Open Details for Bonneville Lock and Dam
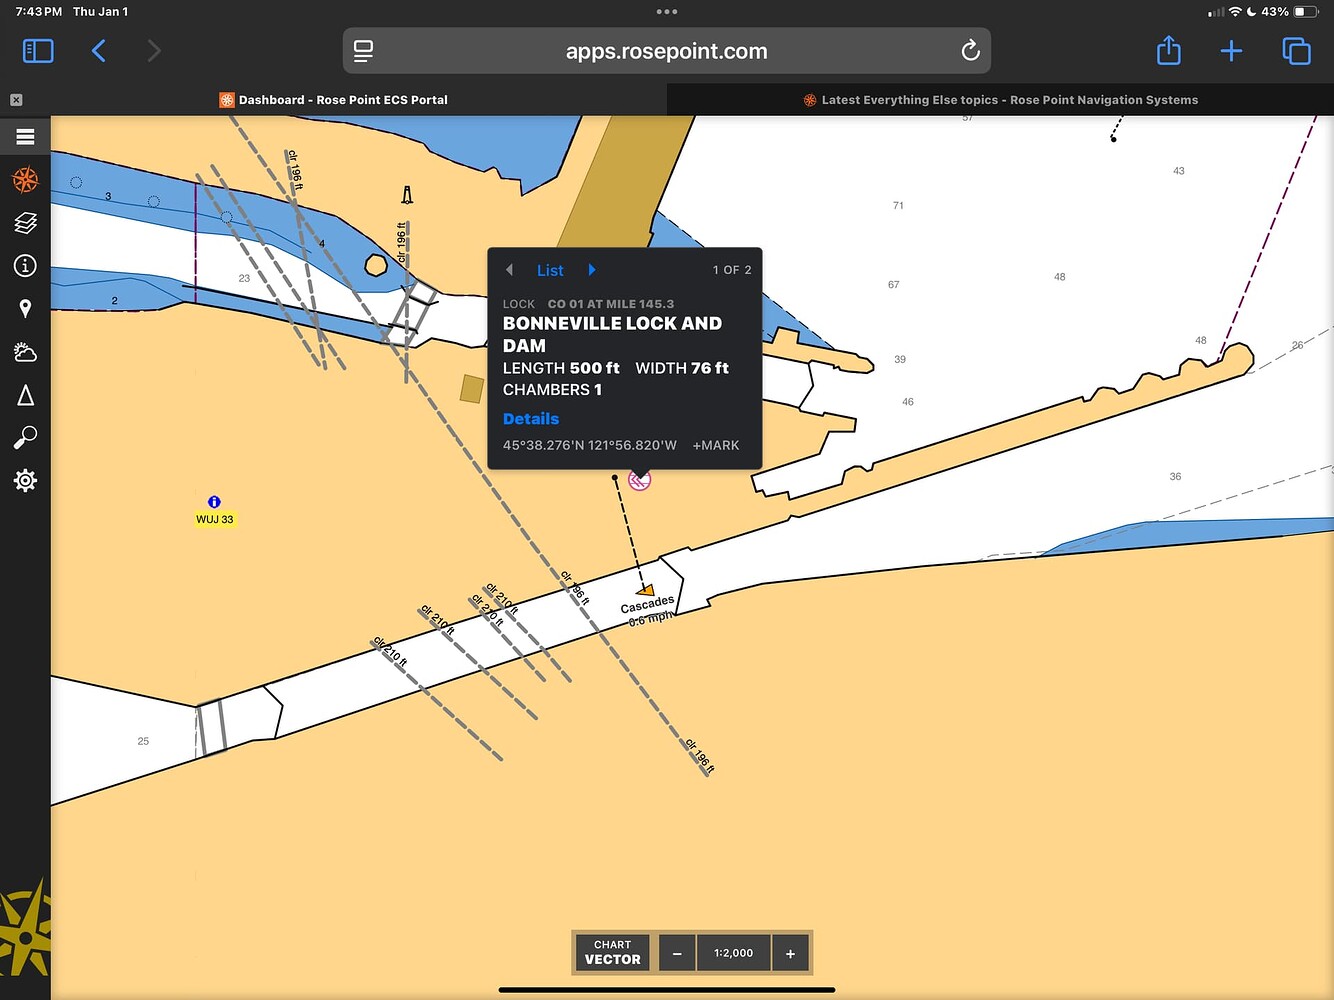 tap(531, 419)
